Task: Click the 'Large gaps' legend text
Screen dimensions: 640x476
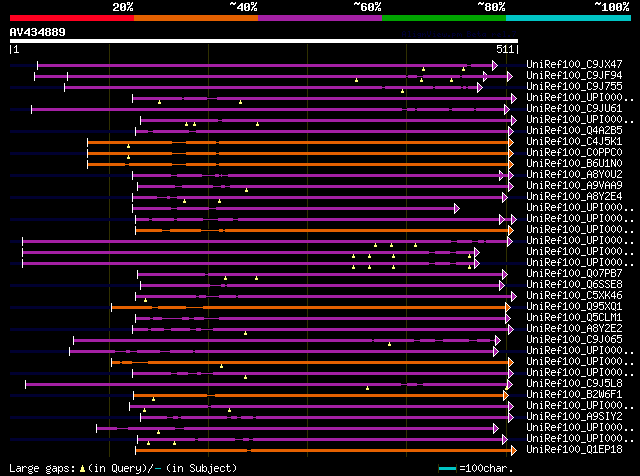Action: (x=42, y=469)
